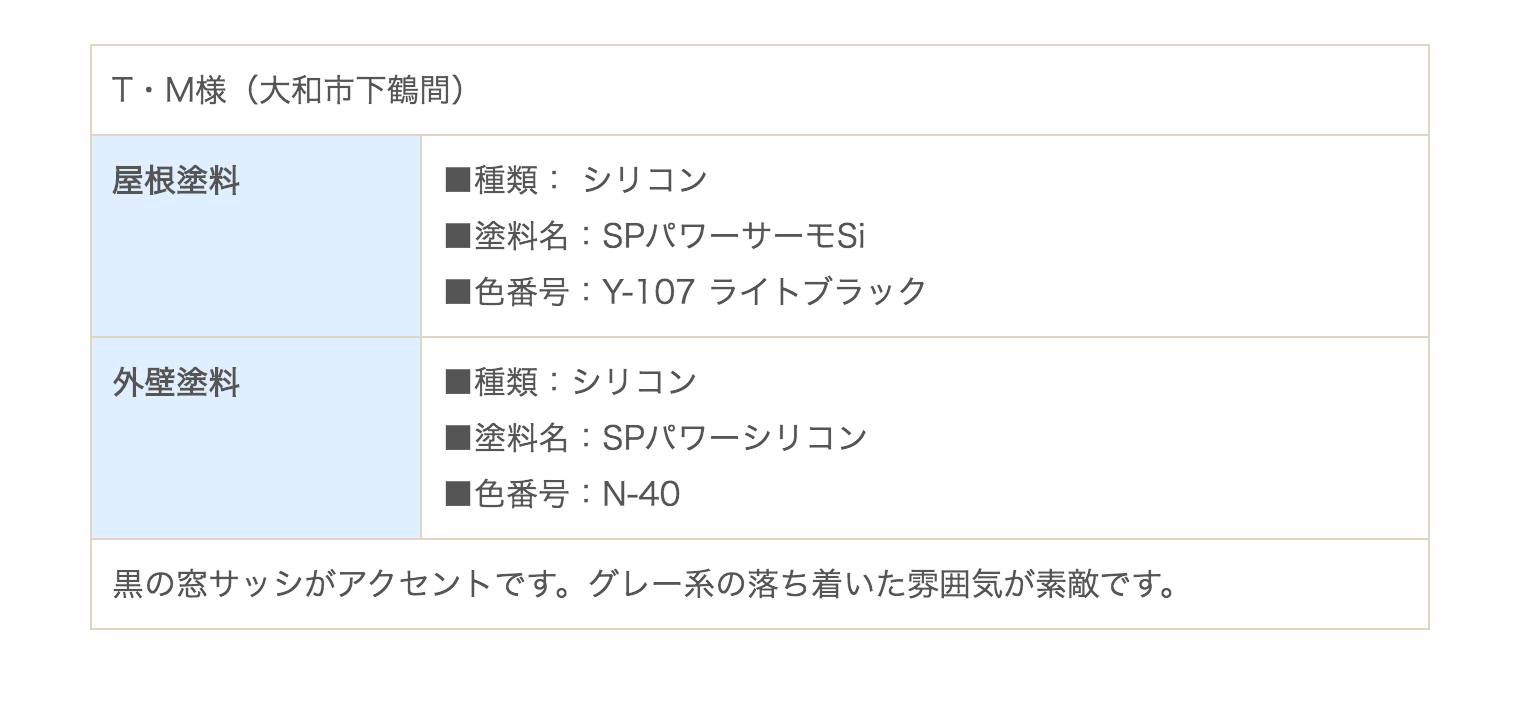Click the square bullet before SPパワーシリコン
Viewport: 1520px width, 726px height.
458,438
